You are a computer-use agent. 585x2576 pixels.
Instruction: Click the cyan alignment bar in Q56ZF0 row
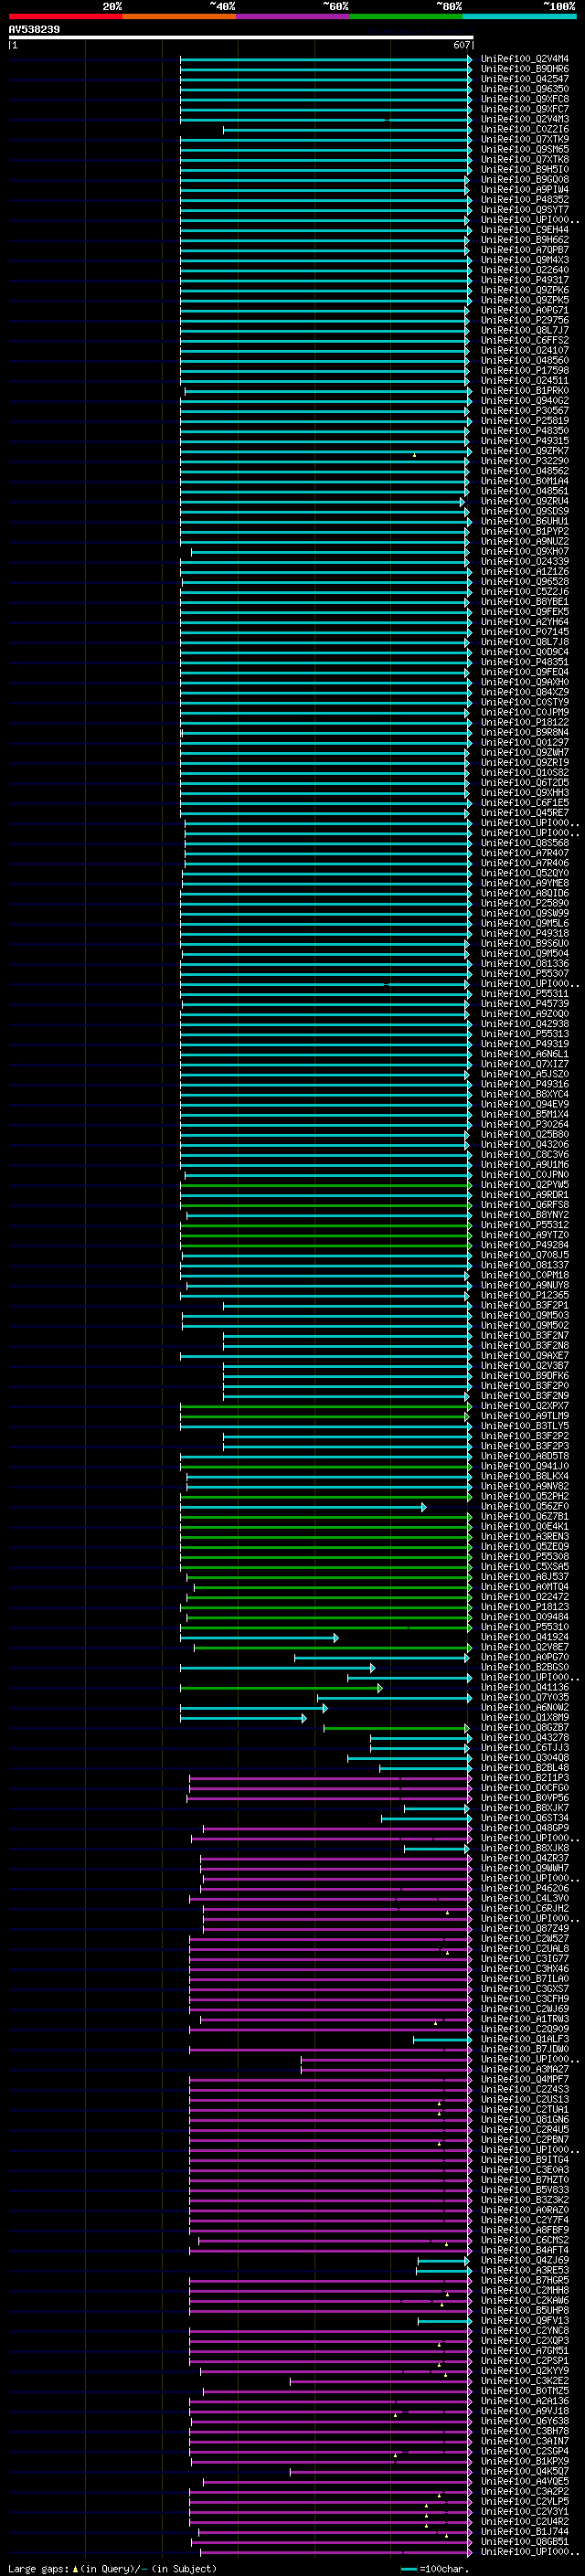tap(303, 1507)
